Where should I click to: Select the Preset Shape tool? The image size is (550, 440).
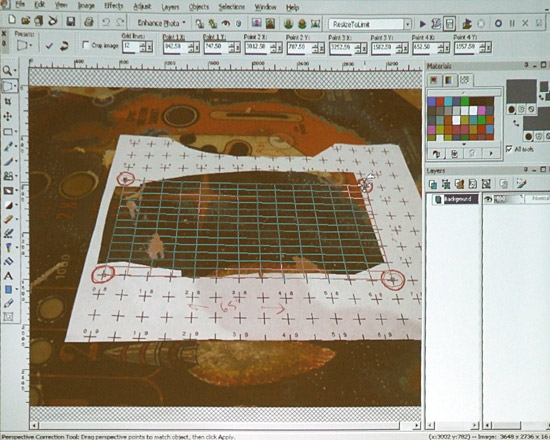[x=8, y=290]
